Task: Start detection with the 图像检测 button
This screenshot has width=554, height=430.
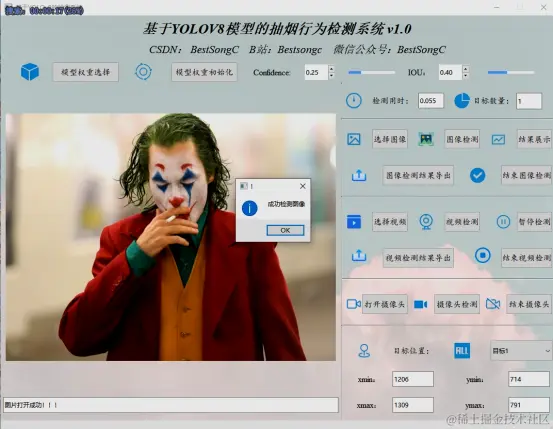Action: click(x=462, y=139)
